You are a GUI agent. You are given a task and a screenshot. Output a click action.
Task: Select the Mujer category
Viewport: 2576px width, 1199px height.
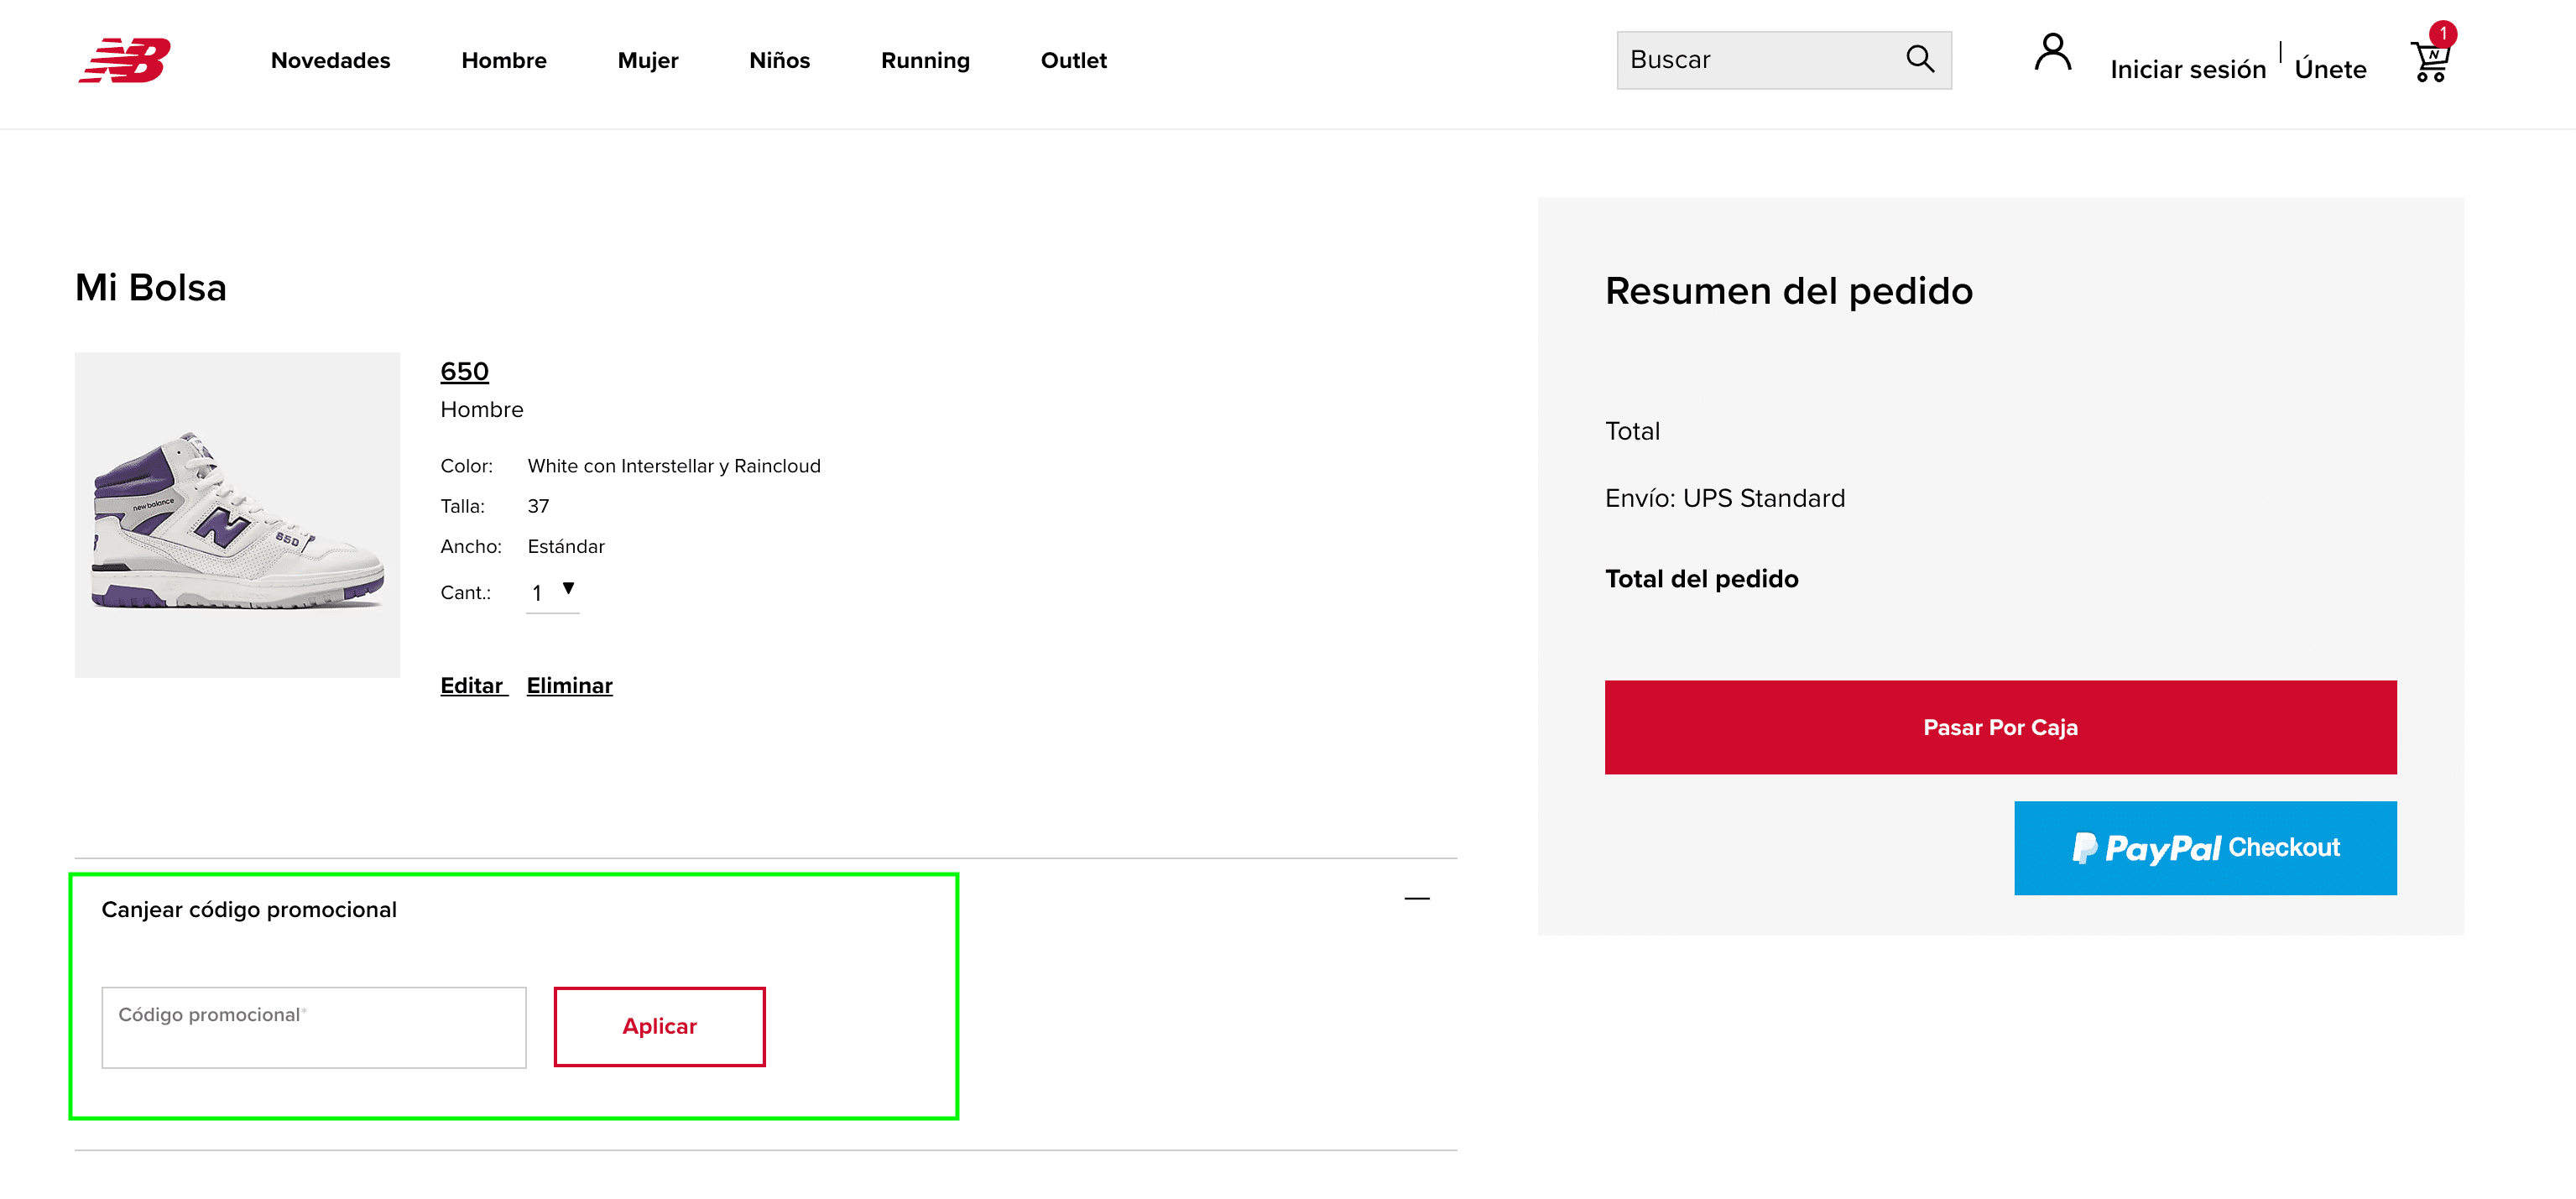(x=647, y=60)
